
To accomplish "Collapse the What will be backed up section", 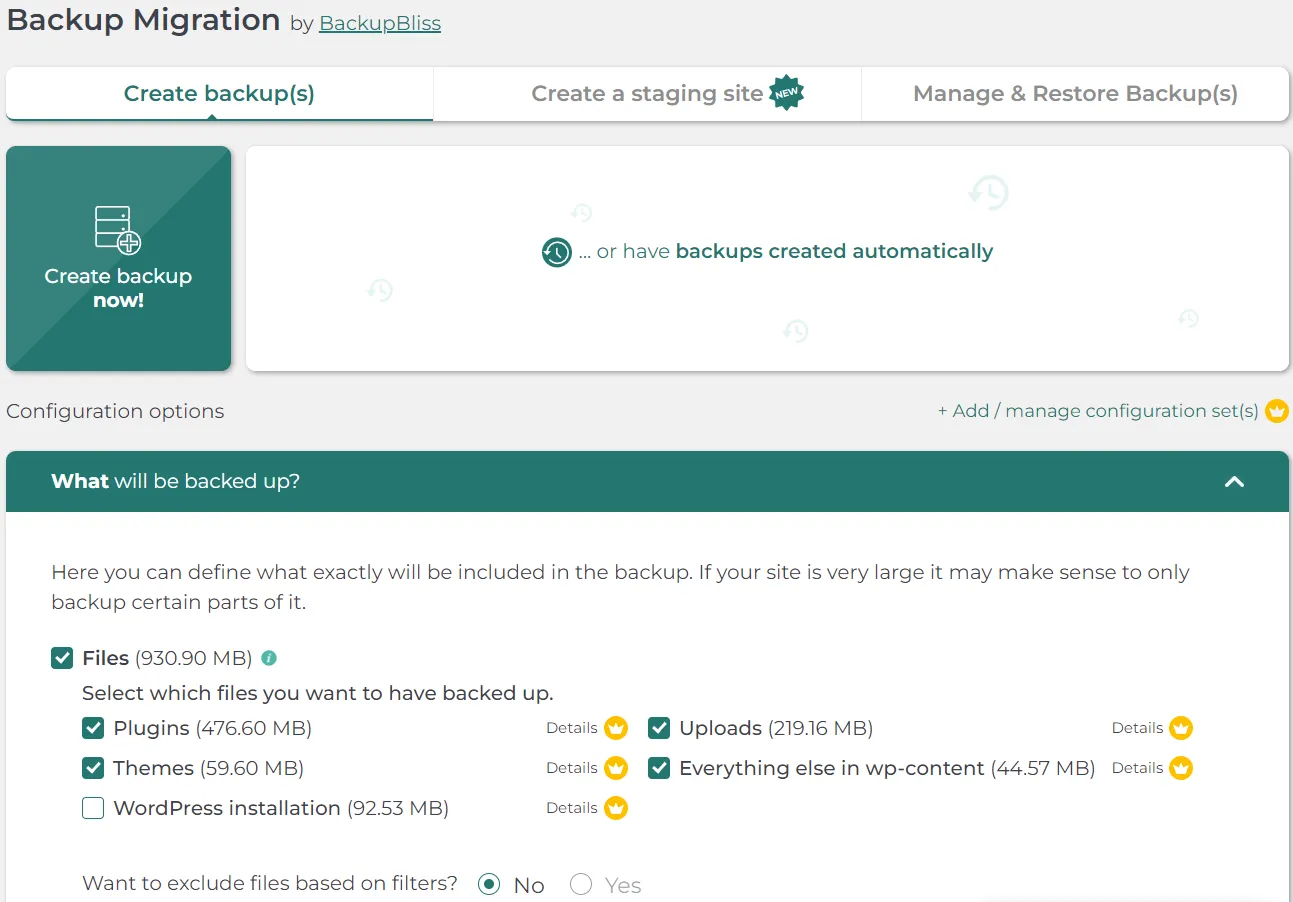I will tap(1234, 482).
